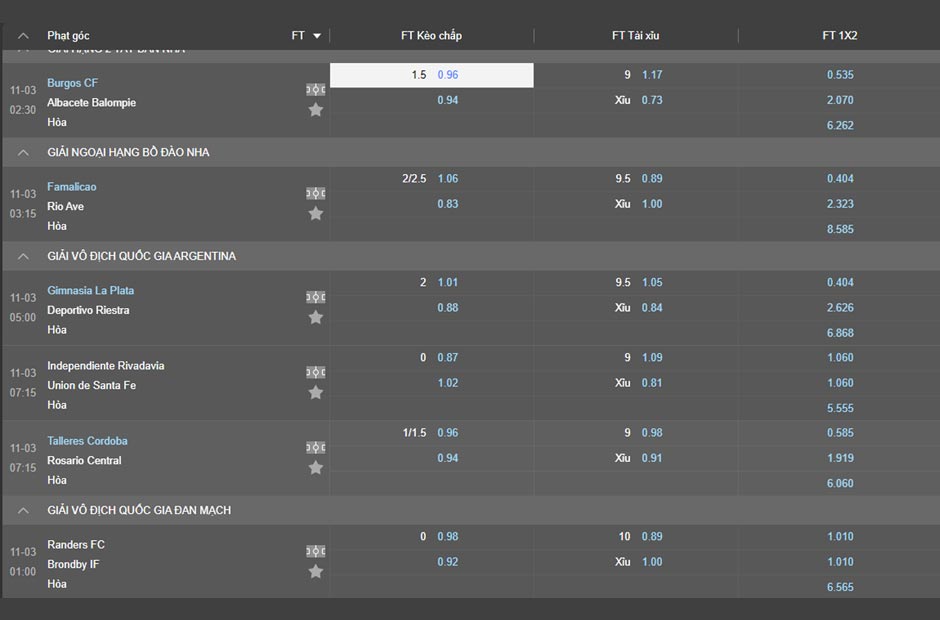
Task: Favorite the Burgos CF vs Albacete match
Action: 316,110
